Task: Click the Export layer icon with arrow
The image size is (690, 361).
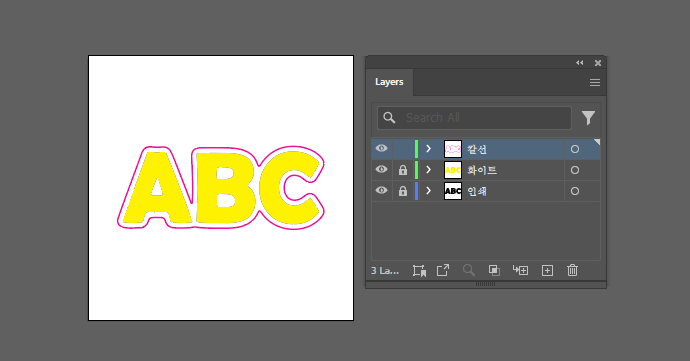Action: pos(443,270)
